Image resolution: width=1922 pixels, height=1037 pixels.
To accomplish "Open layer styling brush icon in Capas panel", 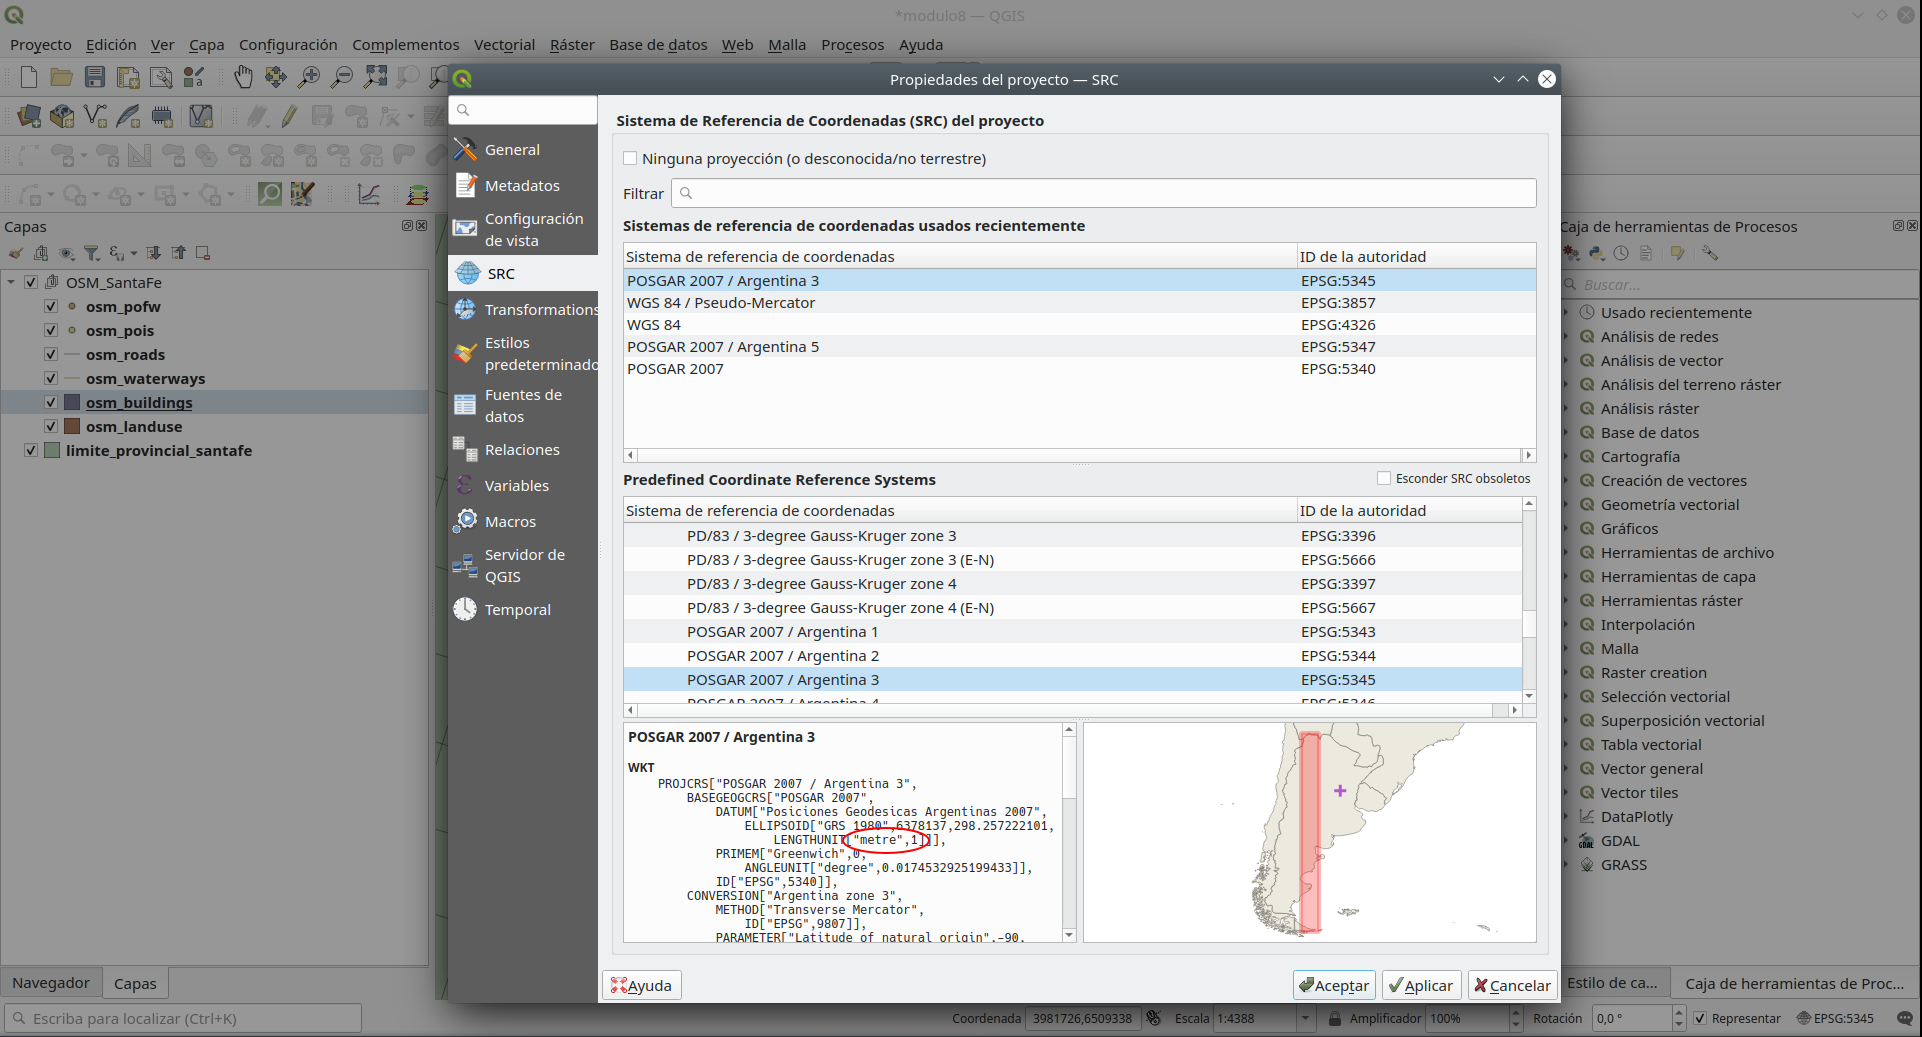I will pyautogui.click(x=16, y=253).
